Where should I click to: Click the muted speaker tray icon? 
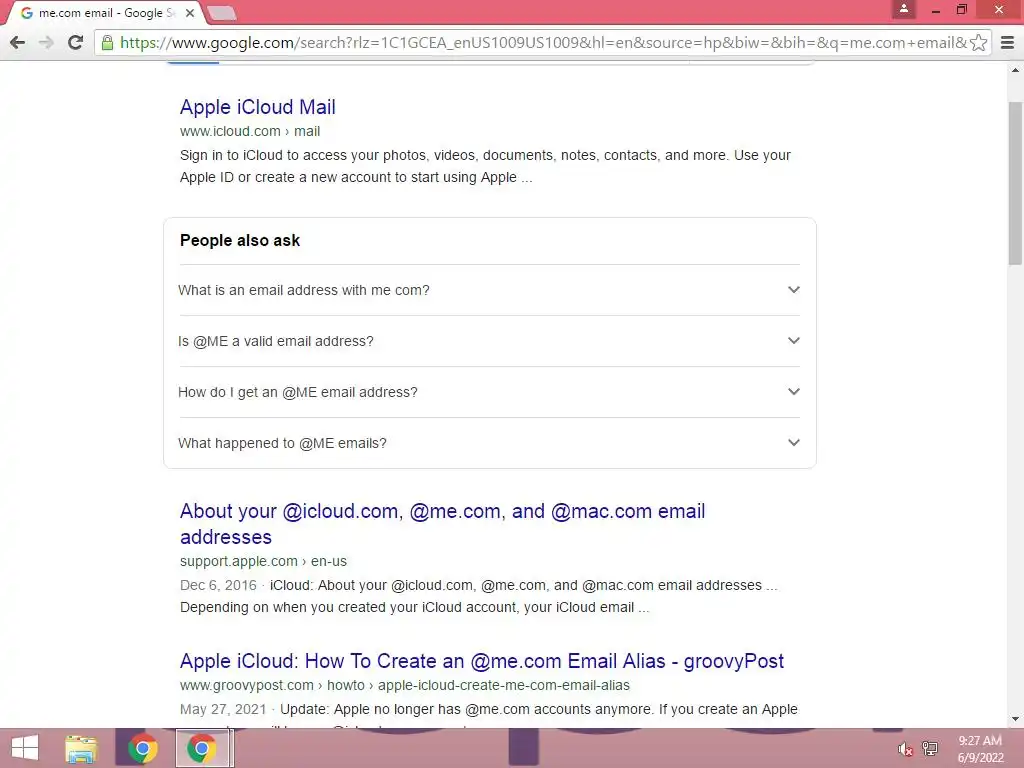click(905, 748)
